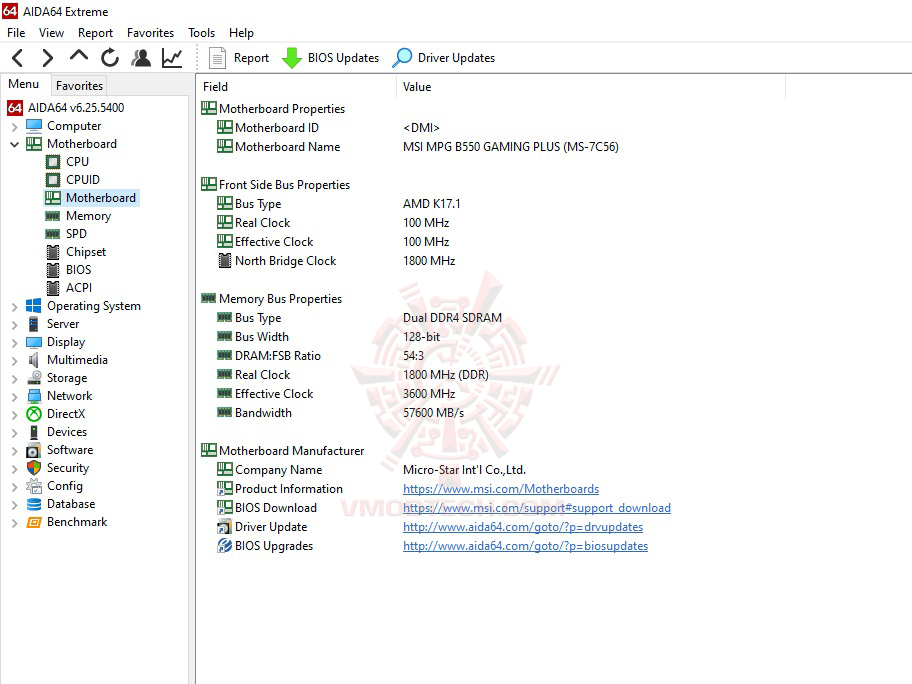This screenshot has width=912, height=684.
Task: Expand the Operating System tree node
Action: pos(15,307)
